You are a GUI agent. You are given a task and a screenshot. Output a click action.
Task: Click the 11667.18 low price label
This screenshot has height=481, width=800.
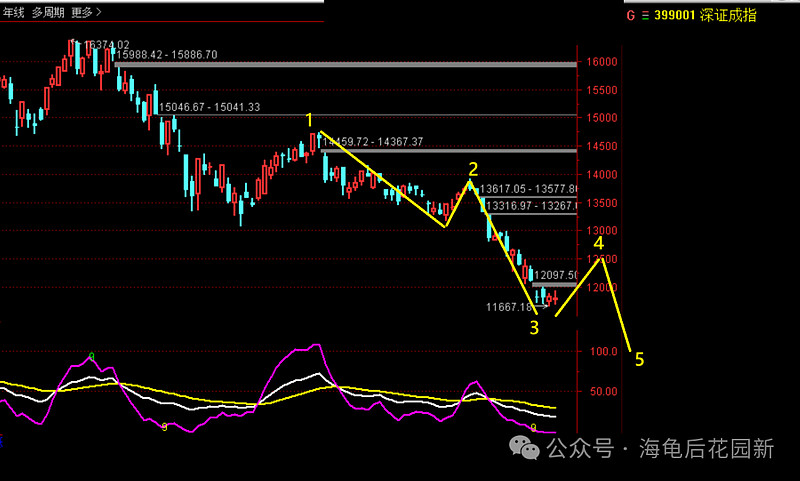point(509,307)
